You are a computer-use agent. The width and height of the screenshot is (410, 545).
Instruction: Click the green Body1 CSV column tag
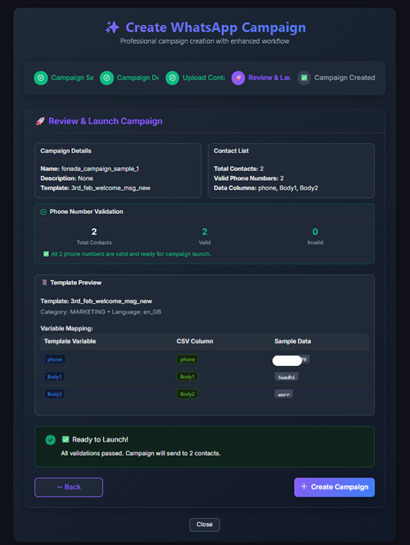tap(187, 377)
